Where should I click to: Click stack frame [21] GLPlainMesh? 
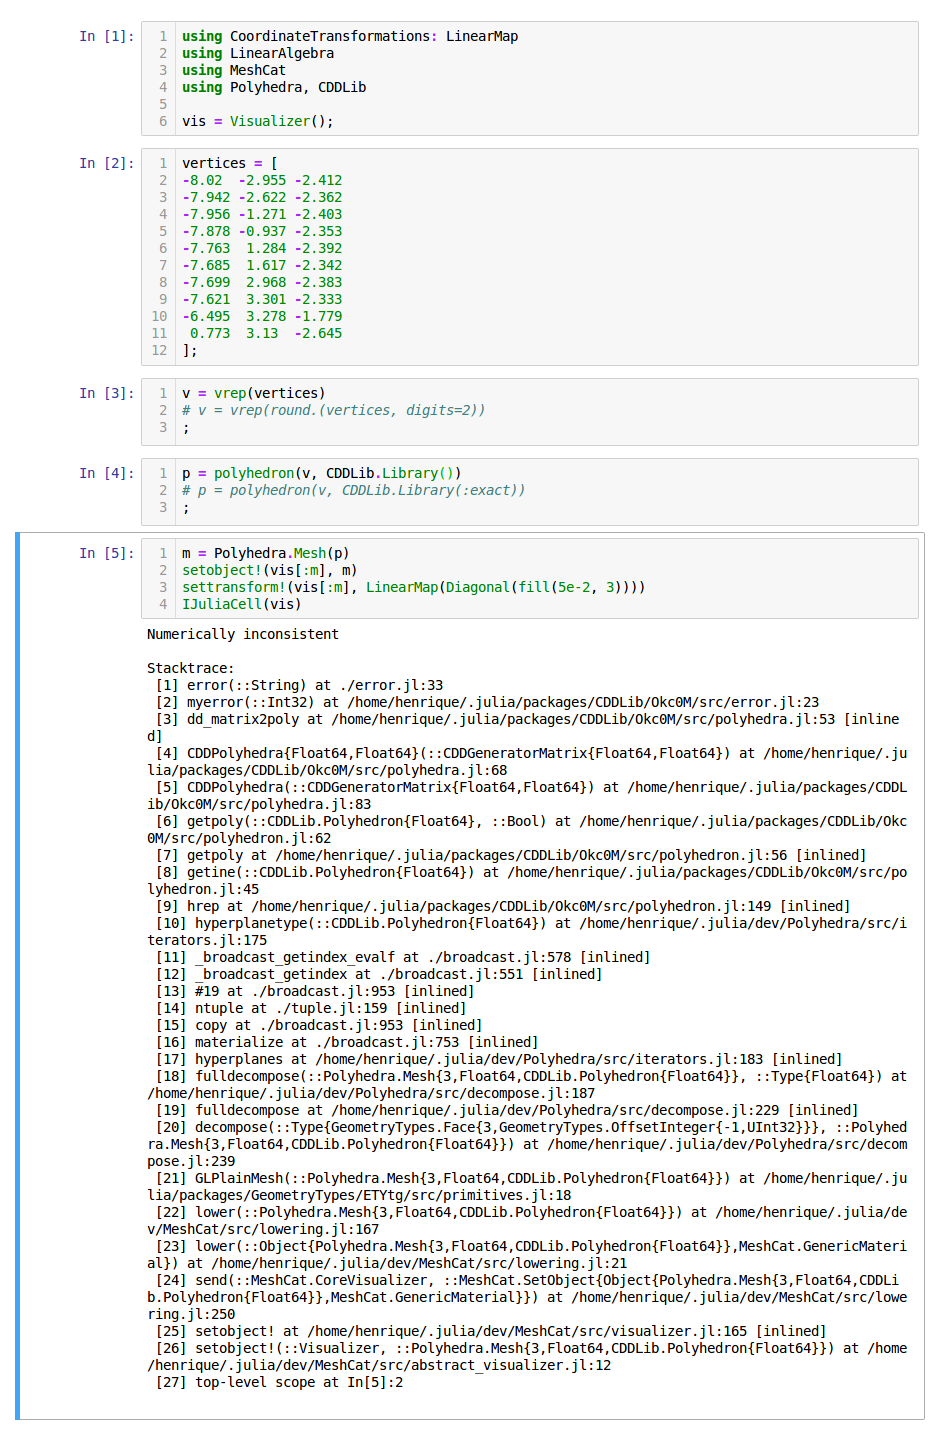coord(527,1187)
